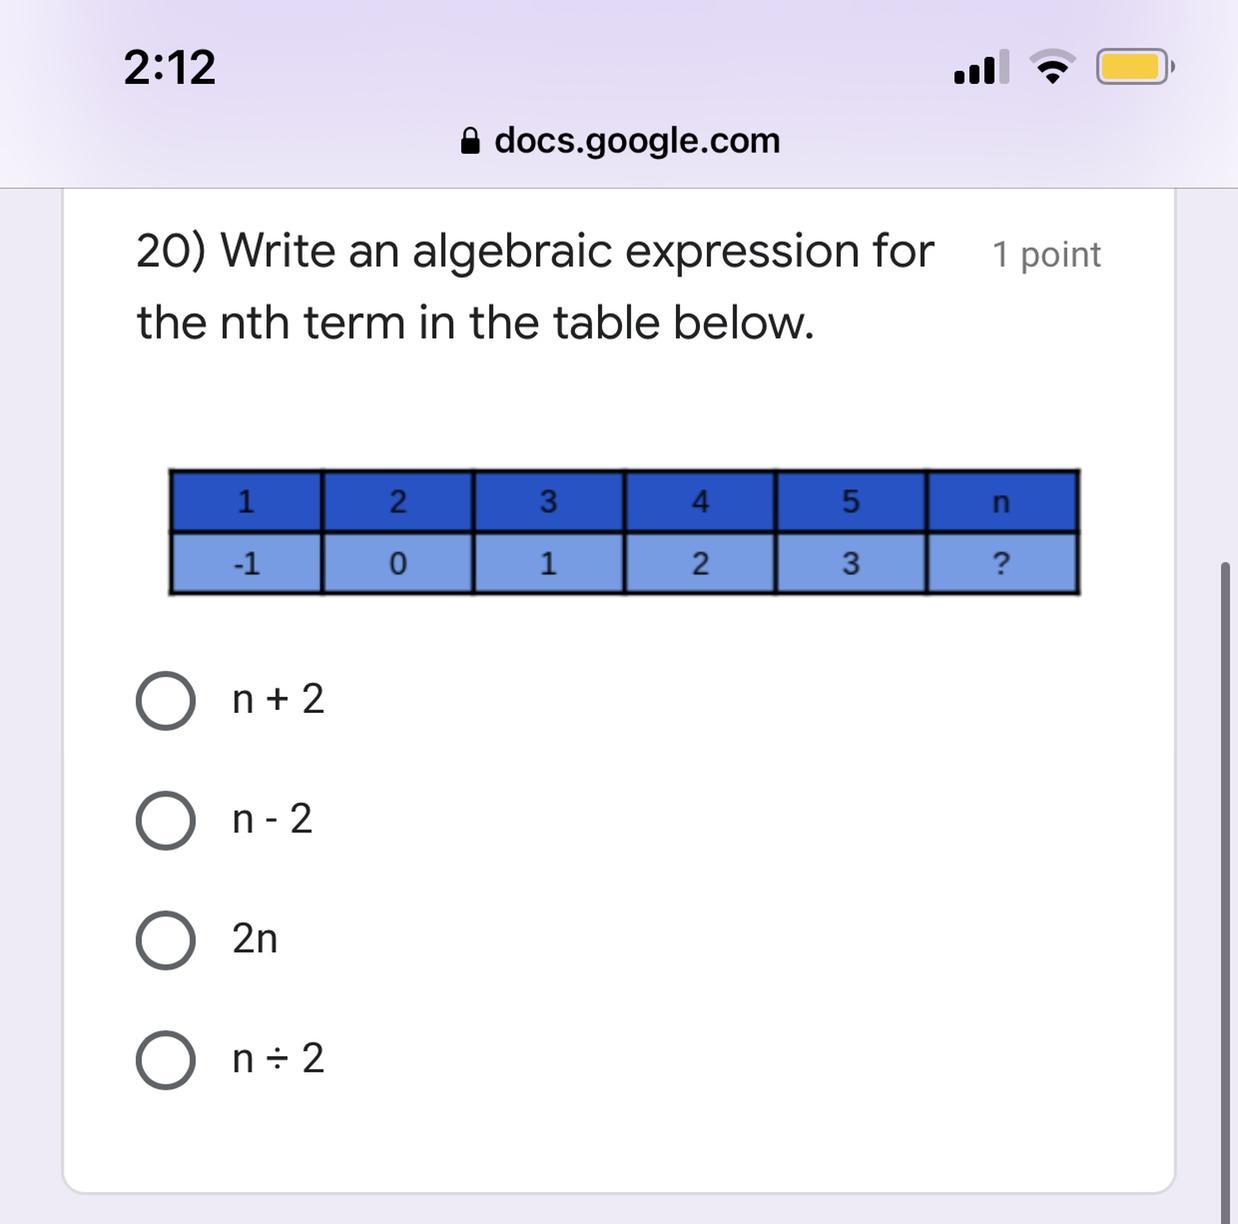Click the question mark cell in table
This screenshot has height=1224, width=1238.
1002,564
